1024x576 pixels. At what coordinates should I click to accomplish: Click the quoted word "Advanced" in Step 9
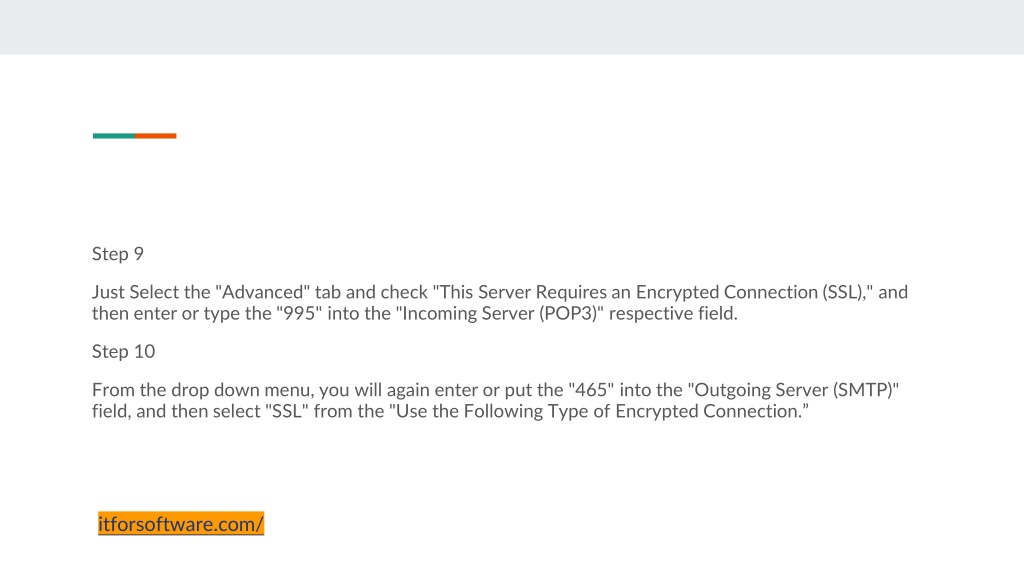point(263,292)
